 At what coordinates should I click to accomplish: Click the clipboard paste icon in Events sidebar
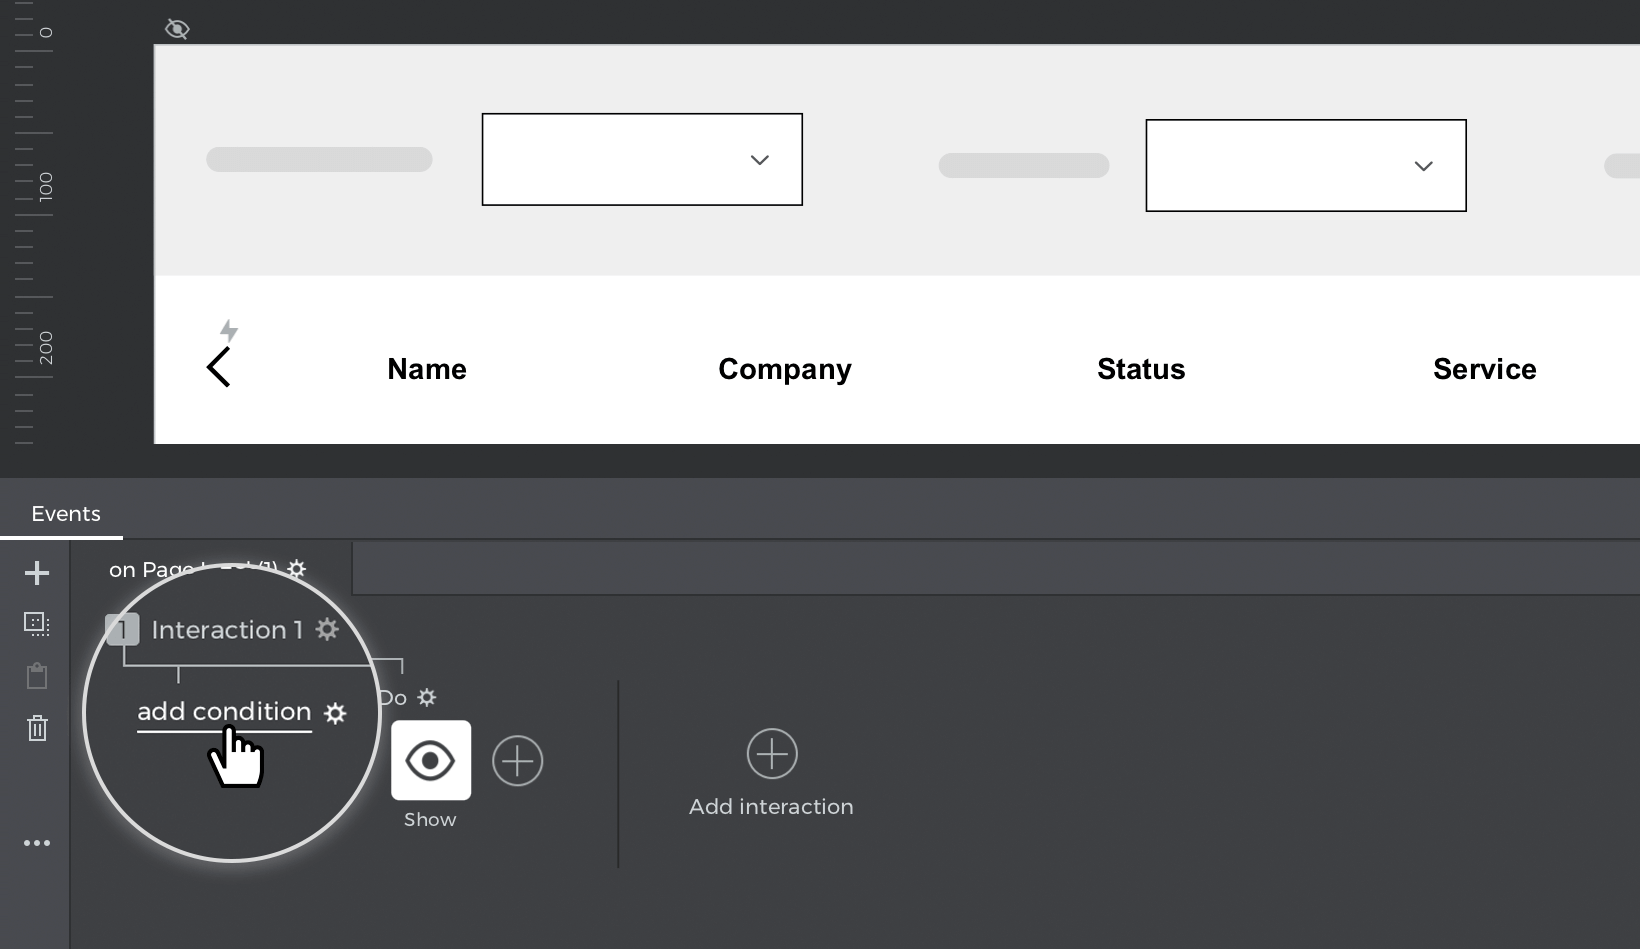click(37, 676)
